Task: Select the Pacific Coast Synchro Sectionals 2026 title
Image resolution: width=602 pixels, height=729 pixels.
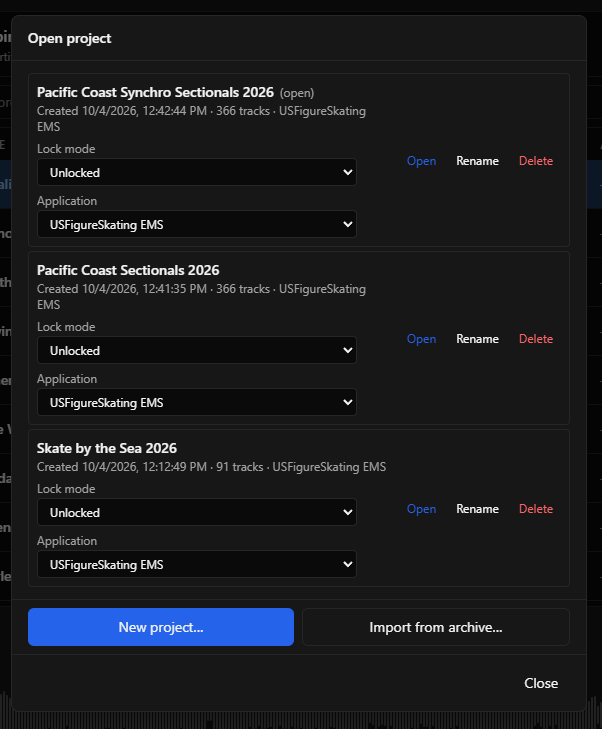Action: point(155,93)
